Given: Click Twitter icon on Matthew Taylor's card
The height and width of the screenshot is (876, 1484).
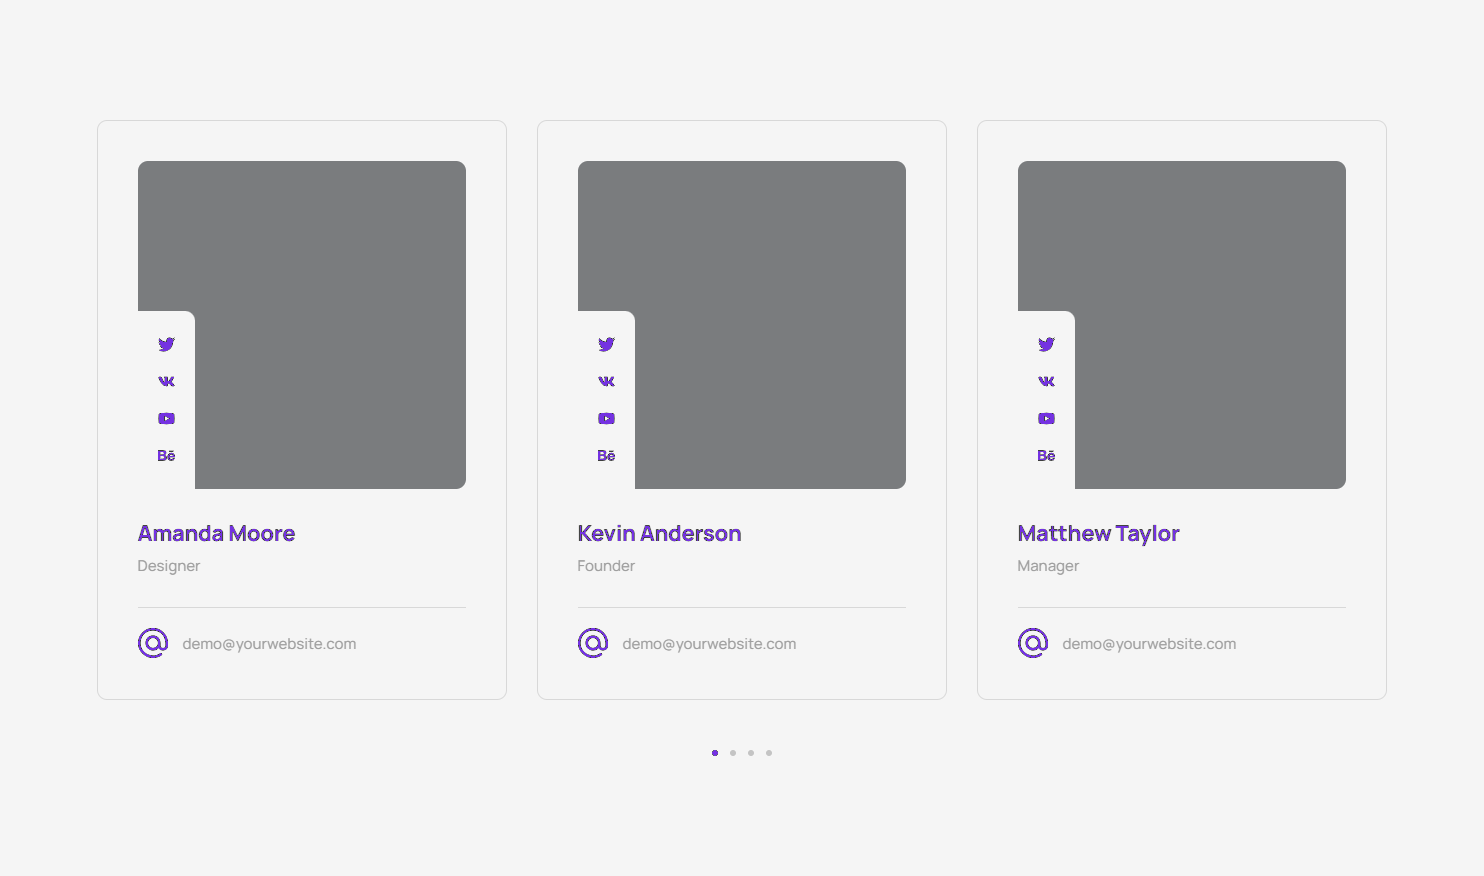Looking at the screenshot, I should click(x=1046, y=344).
